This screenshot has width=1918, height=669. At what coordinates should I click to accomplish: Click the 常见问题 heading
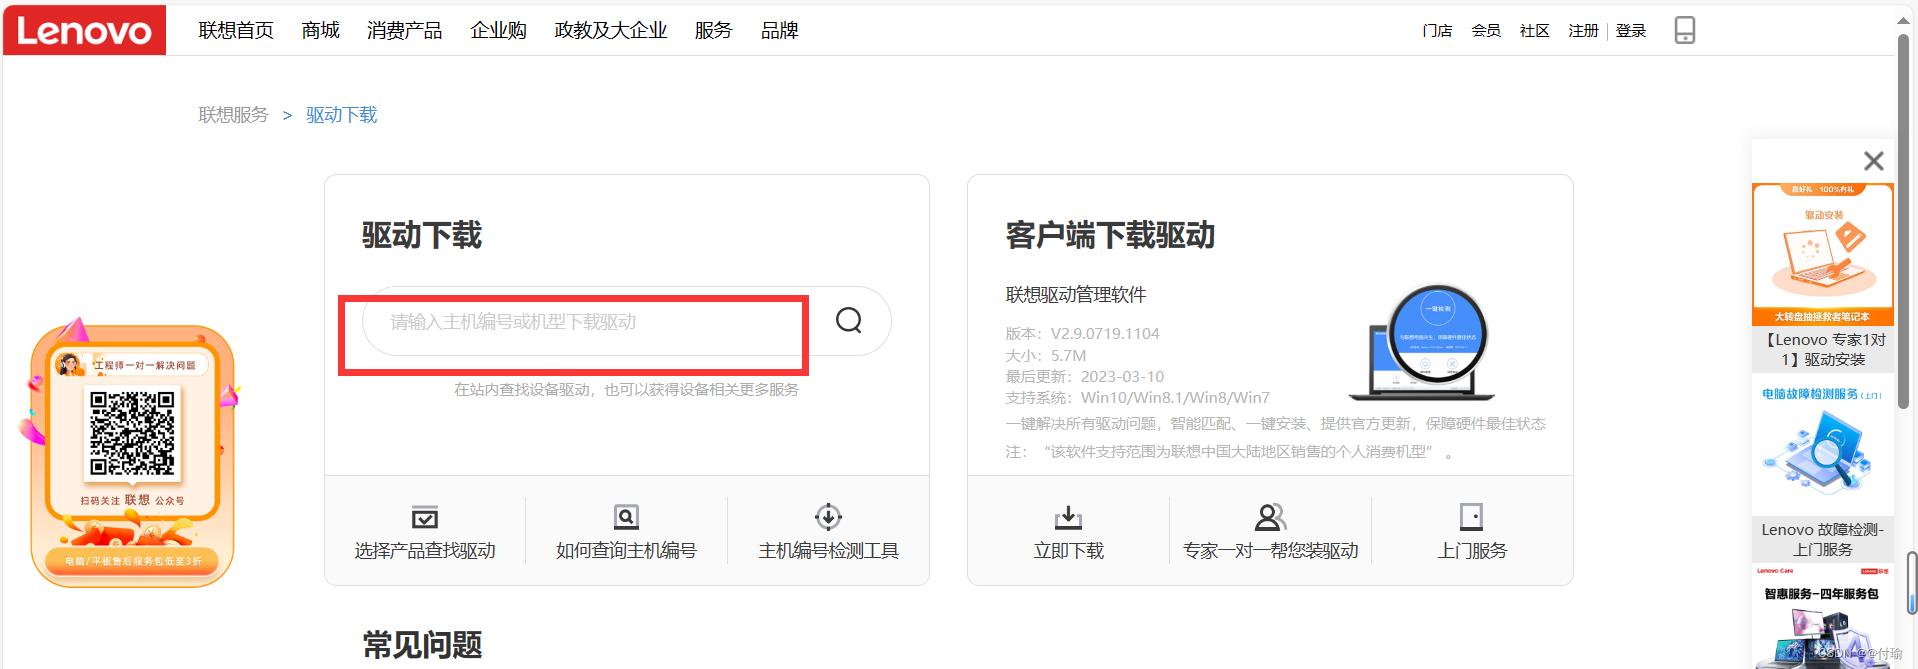[x=423, y=645]
